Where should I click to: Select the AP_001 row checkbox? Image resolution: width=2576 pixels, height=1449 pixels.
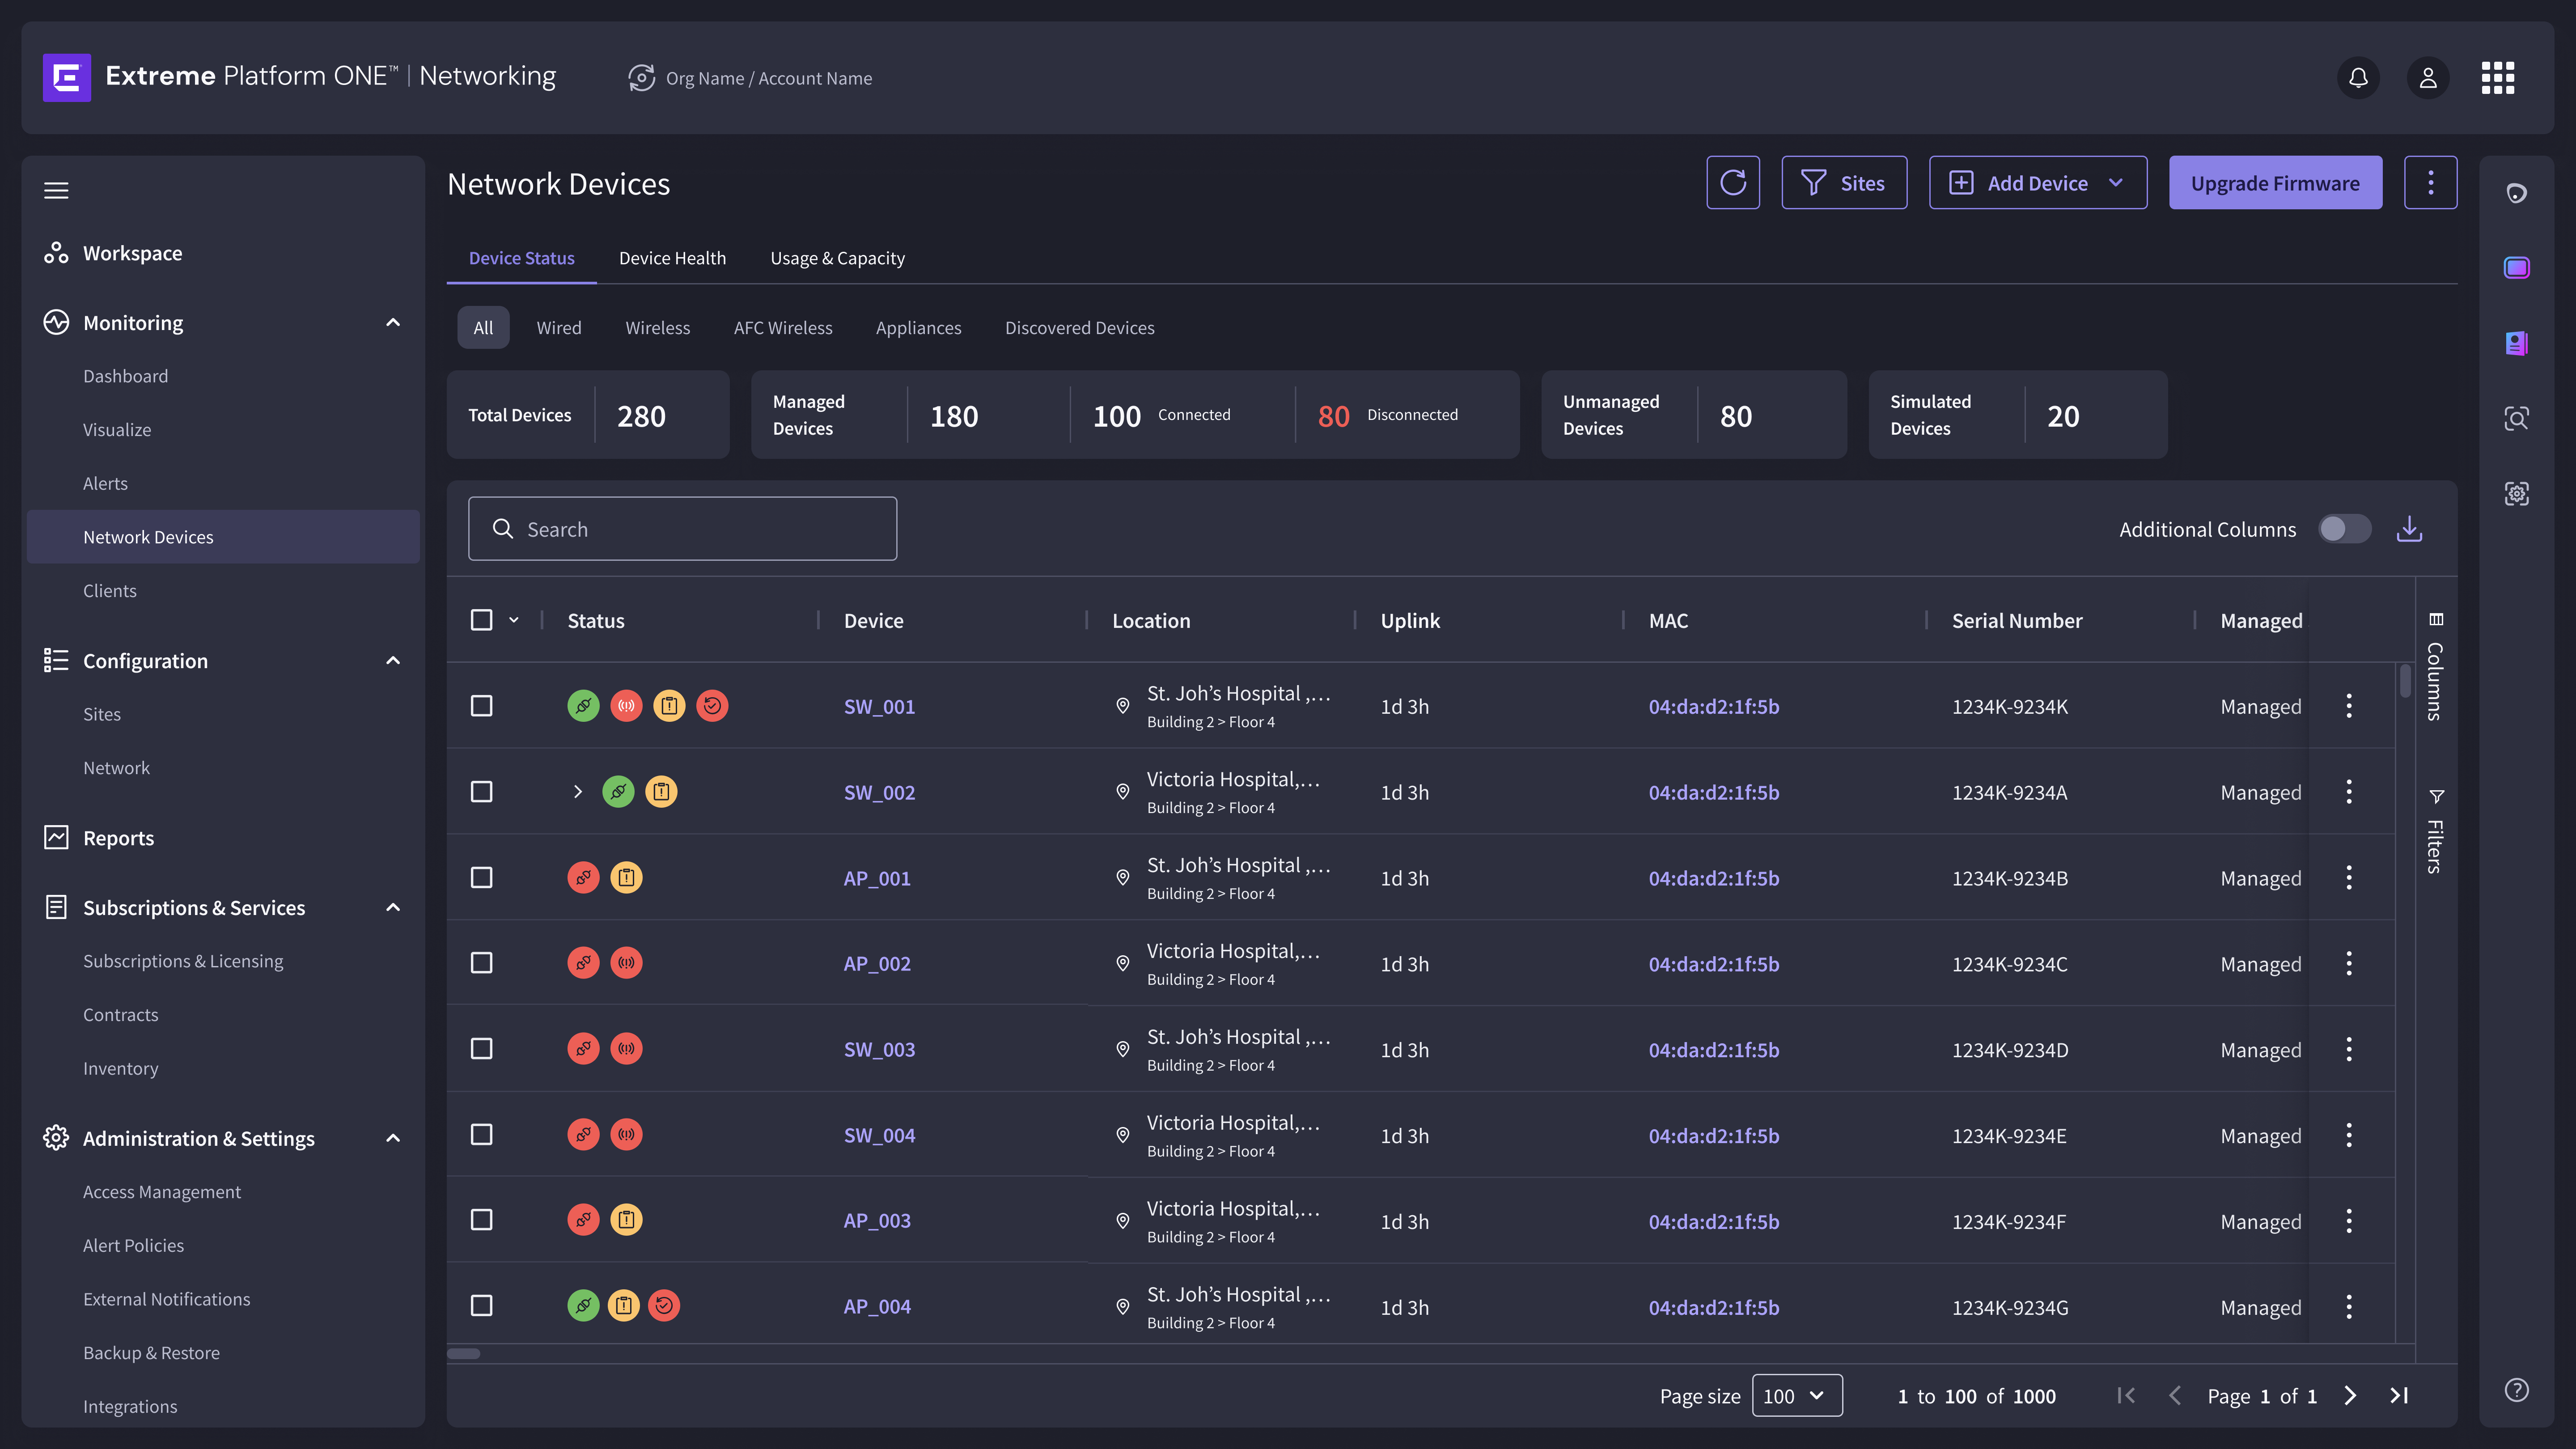click(482, 878)
